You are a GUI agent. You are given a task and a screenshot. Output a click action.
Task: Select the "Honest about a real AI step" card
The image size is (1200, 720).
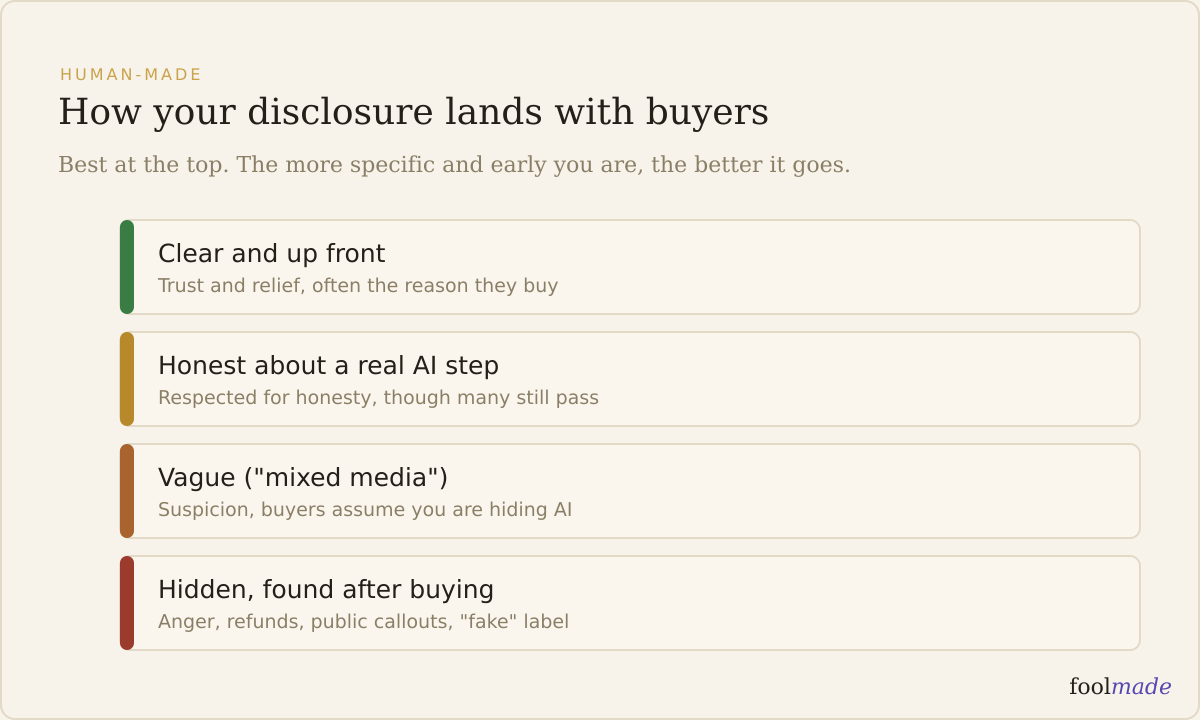(x=630, y=379)
